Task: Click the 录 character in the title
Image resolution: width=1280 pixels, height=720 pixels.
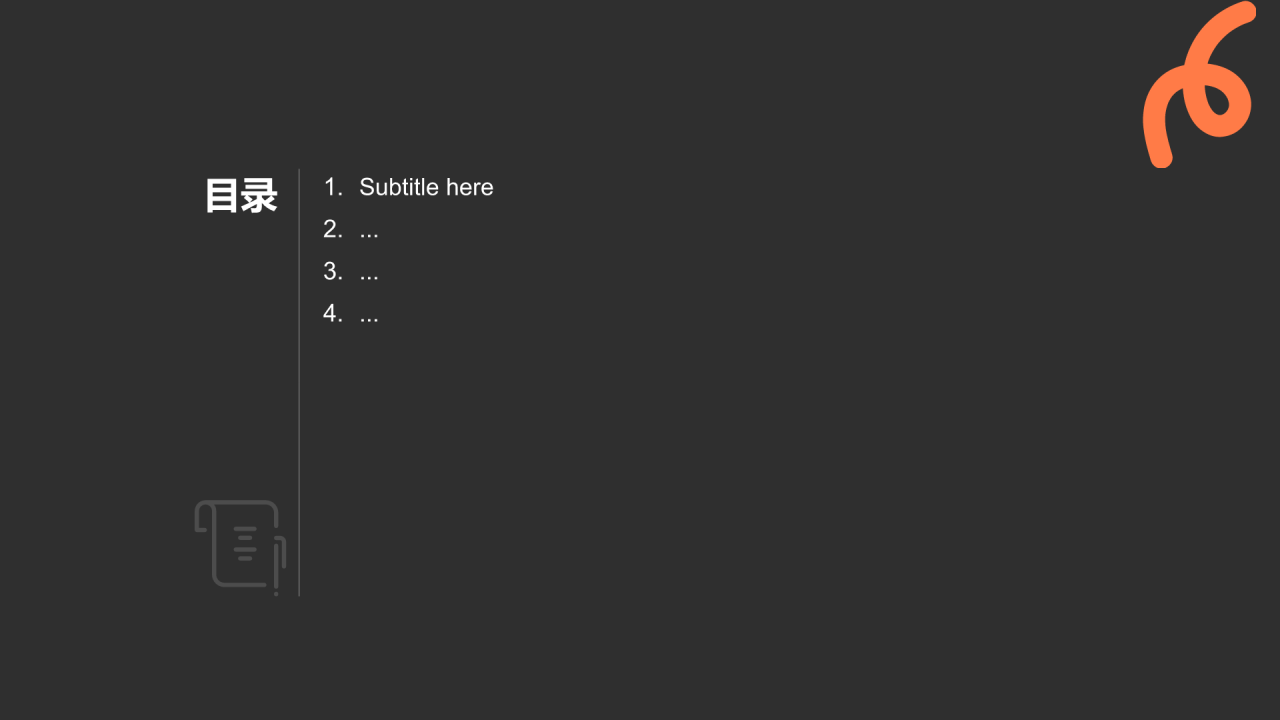Action: (259, 196)
